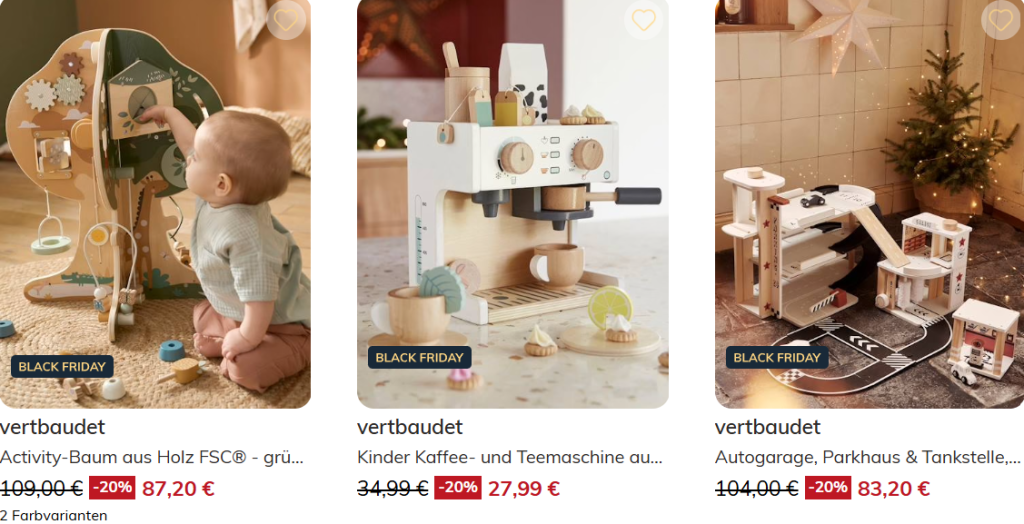Open the Activity-Baum aus Holz FSC product title
The image size is (1024, 524).
point(152,457)
